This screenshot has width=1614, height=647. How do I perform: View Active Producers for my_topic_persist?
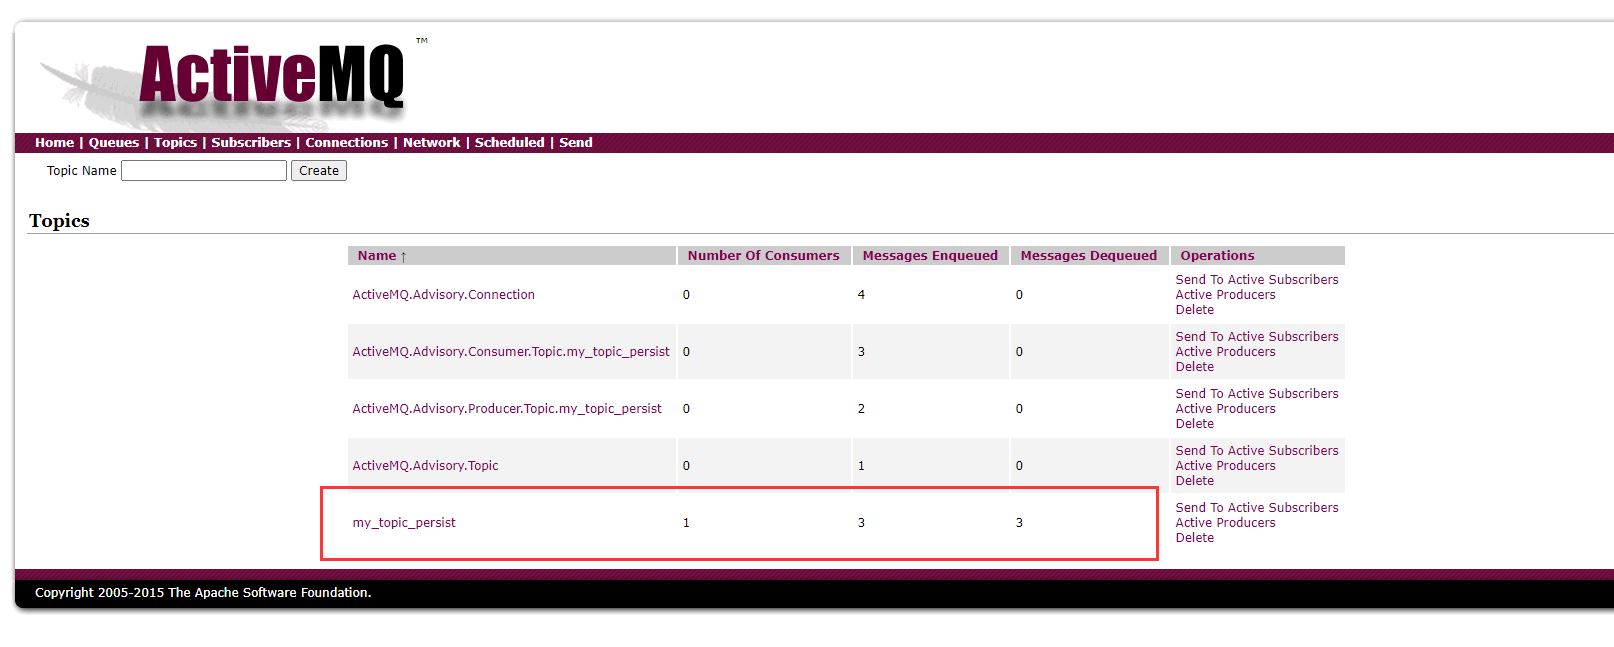[1226, 523]
